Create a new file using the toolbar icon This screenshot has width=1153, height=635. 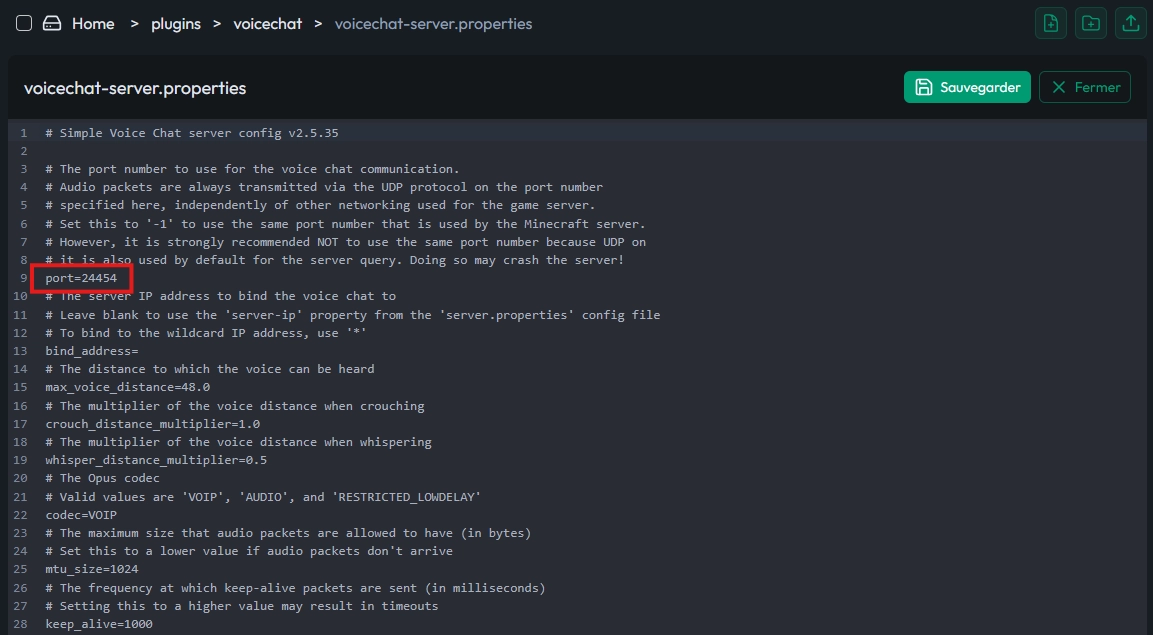point(1050,22)
